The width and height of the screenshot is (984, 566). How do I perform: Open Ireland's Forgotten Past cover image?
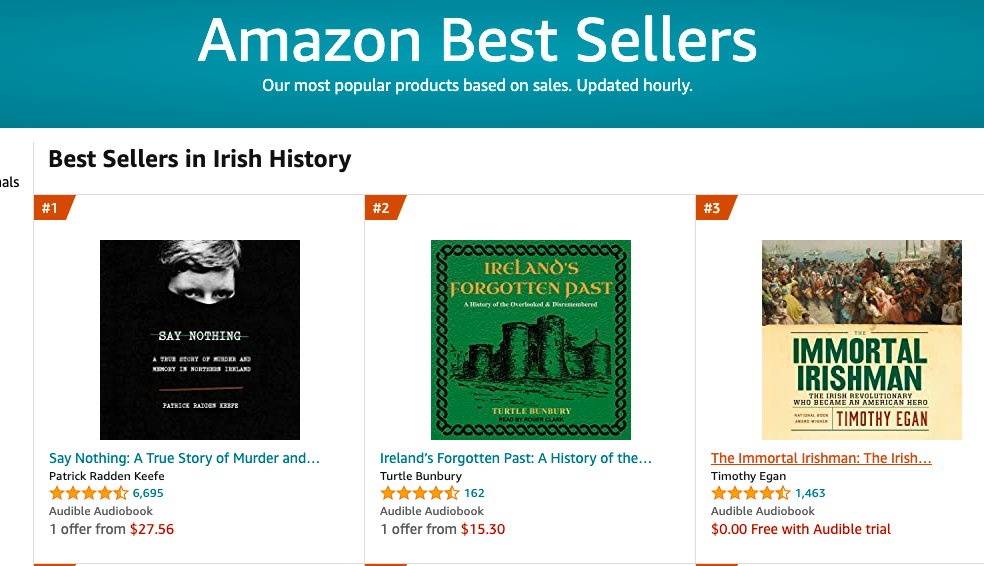[x=531, y=340]
